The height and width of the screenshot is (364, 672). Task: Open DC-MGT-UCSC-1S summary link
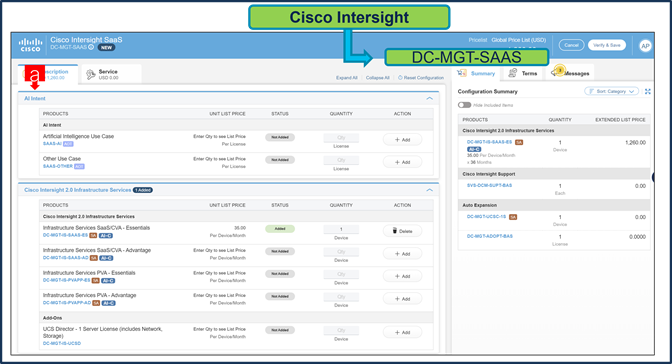click(486, 217)
